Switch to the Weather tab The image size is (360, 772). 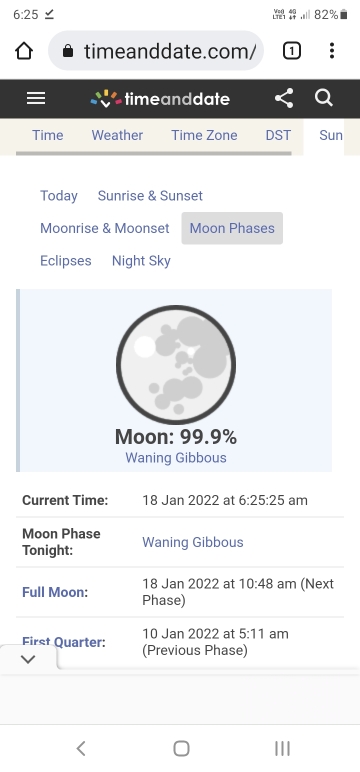[x=117, y=135]
